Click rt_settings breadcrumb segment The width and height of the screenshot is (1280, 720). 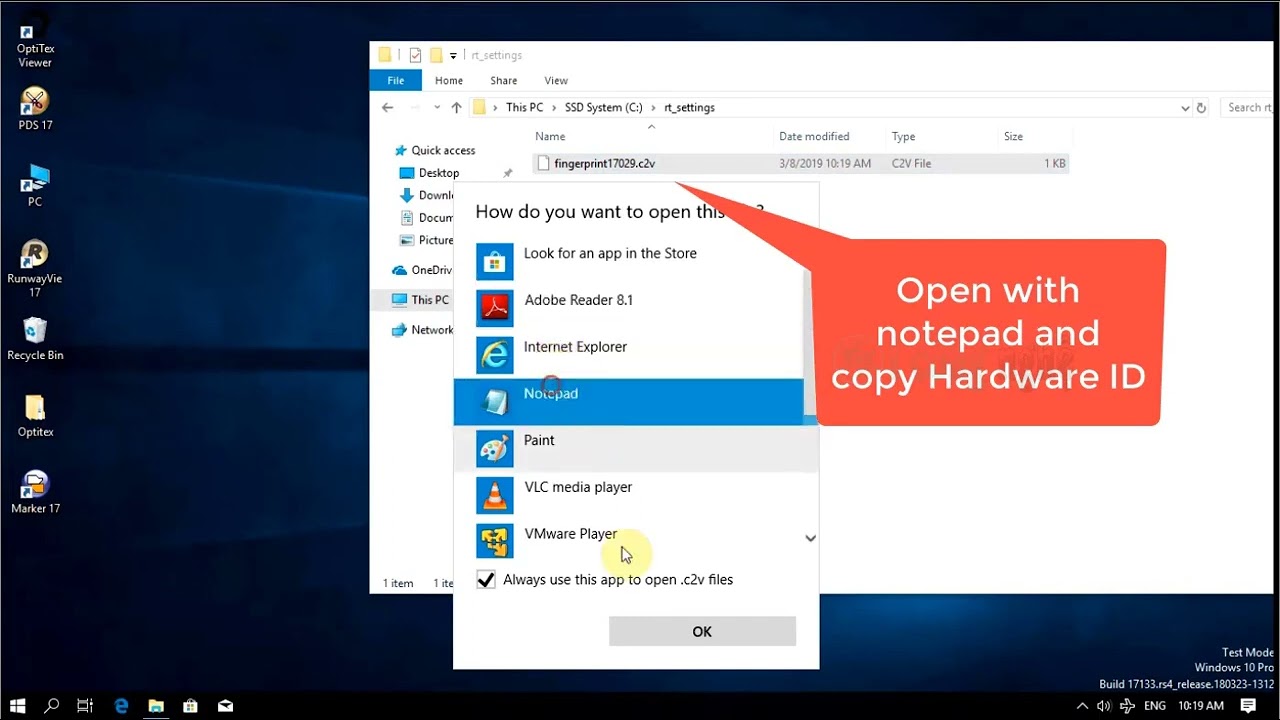coord(689,107)
